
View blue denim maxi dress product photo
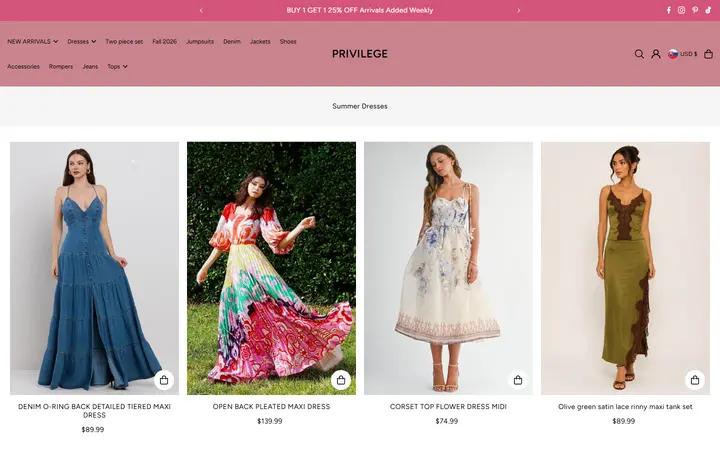pyautogui.click(x=95, y=268)
